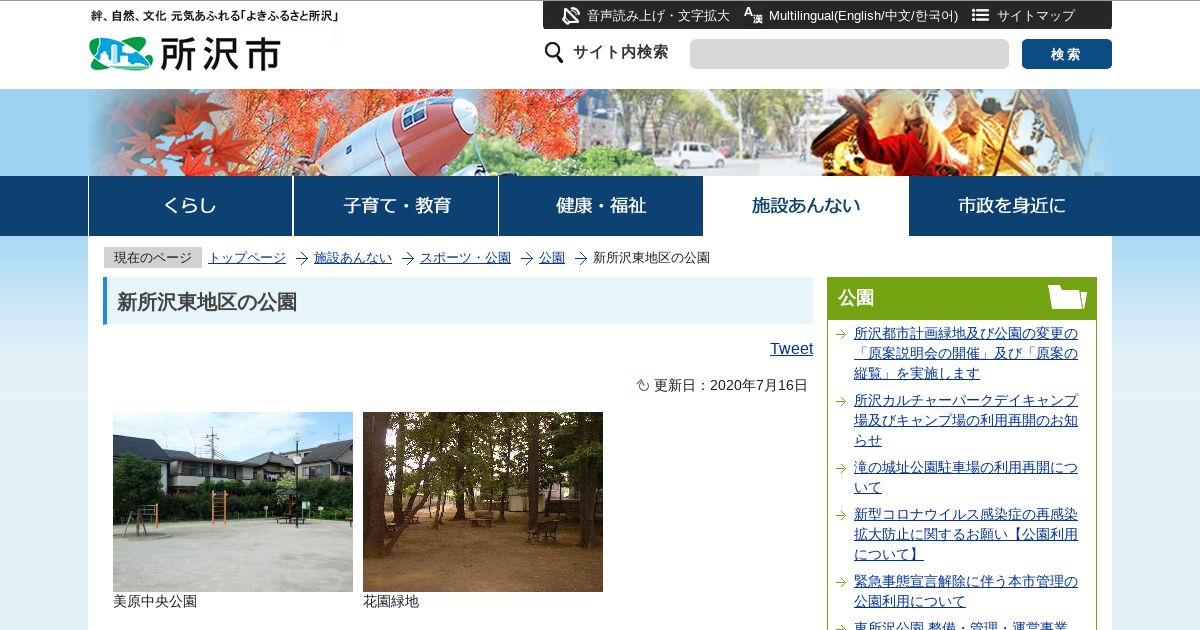
Task: Open the 市政を身近に navigation tab
Action: pos(1011,206)
